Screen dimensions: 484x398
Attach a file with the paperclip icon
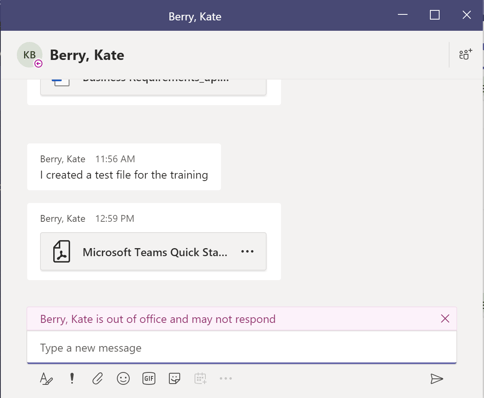97,379
